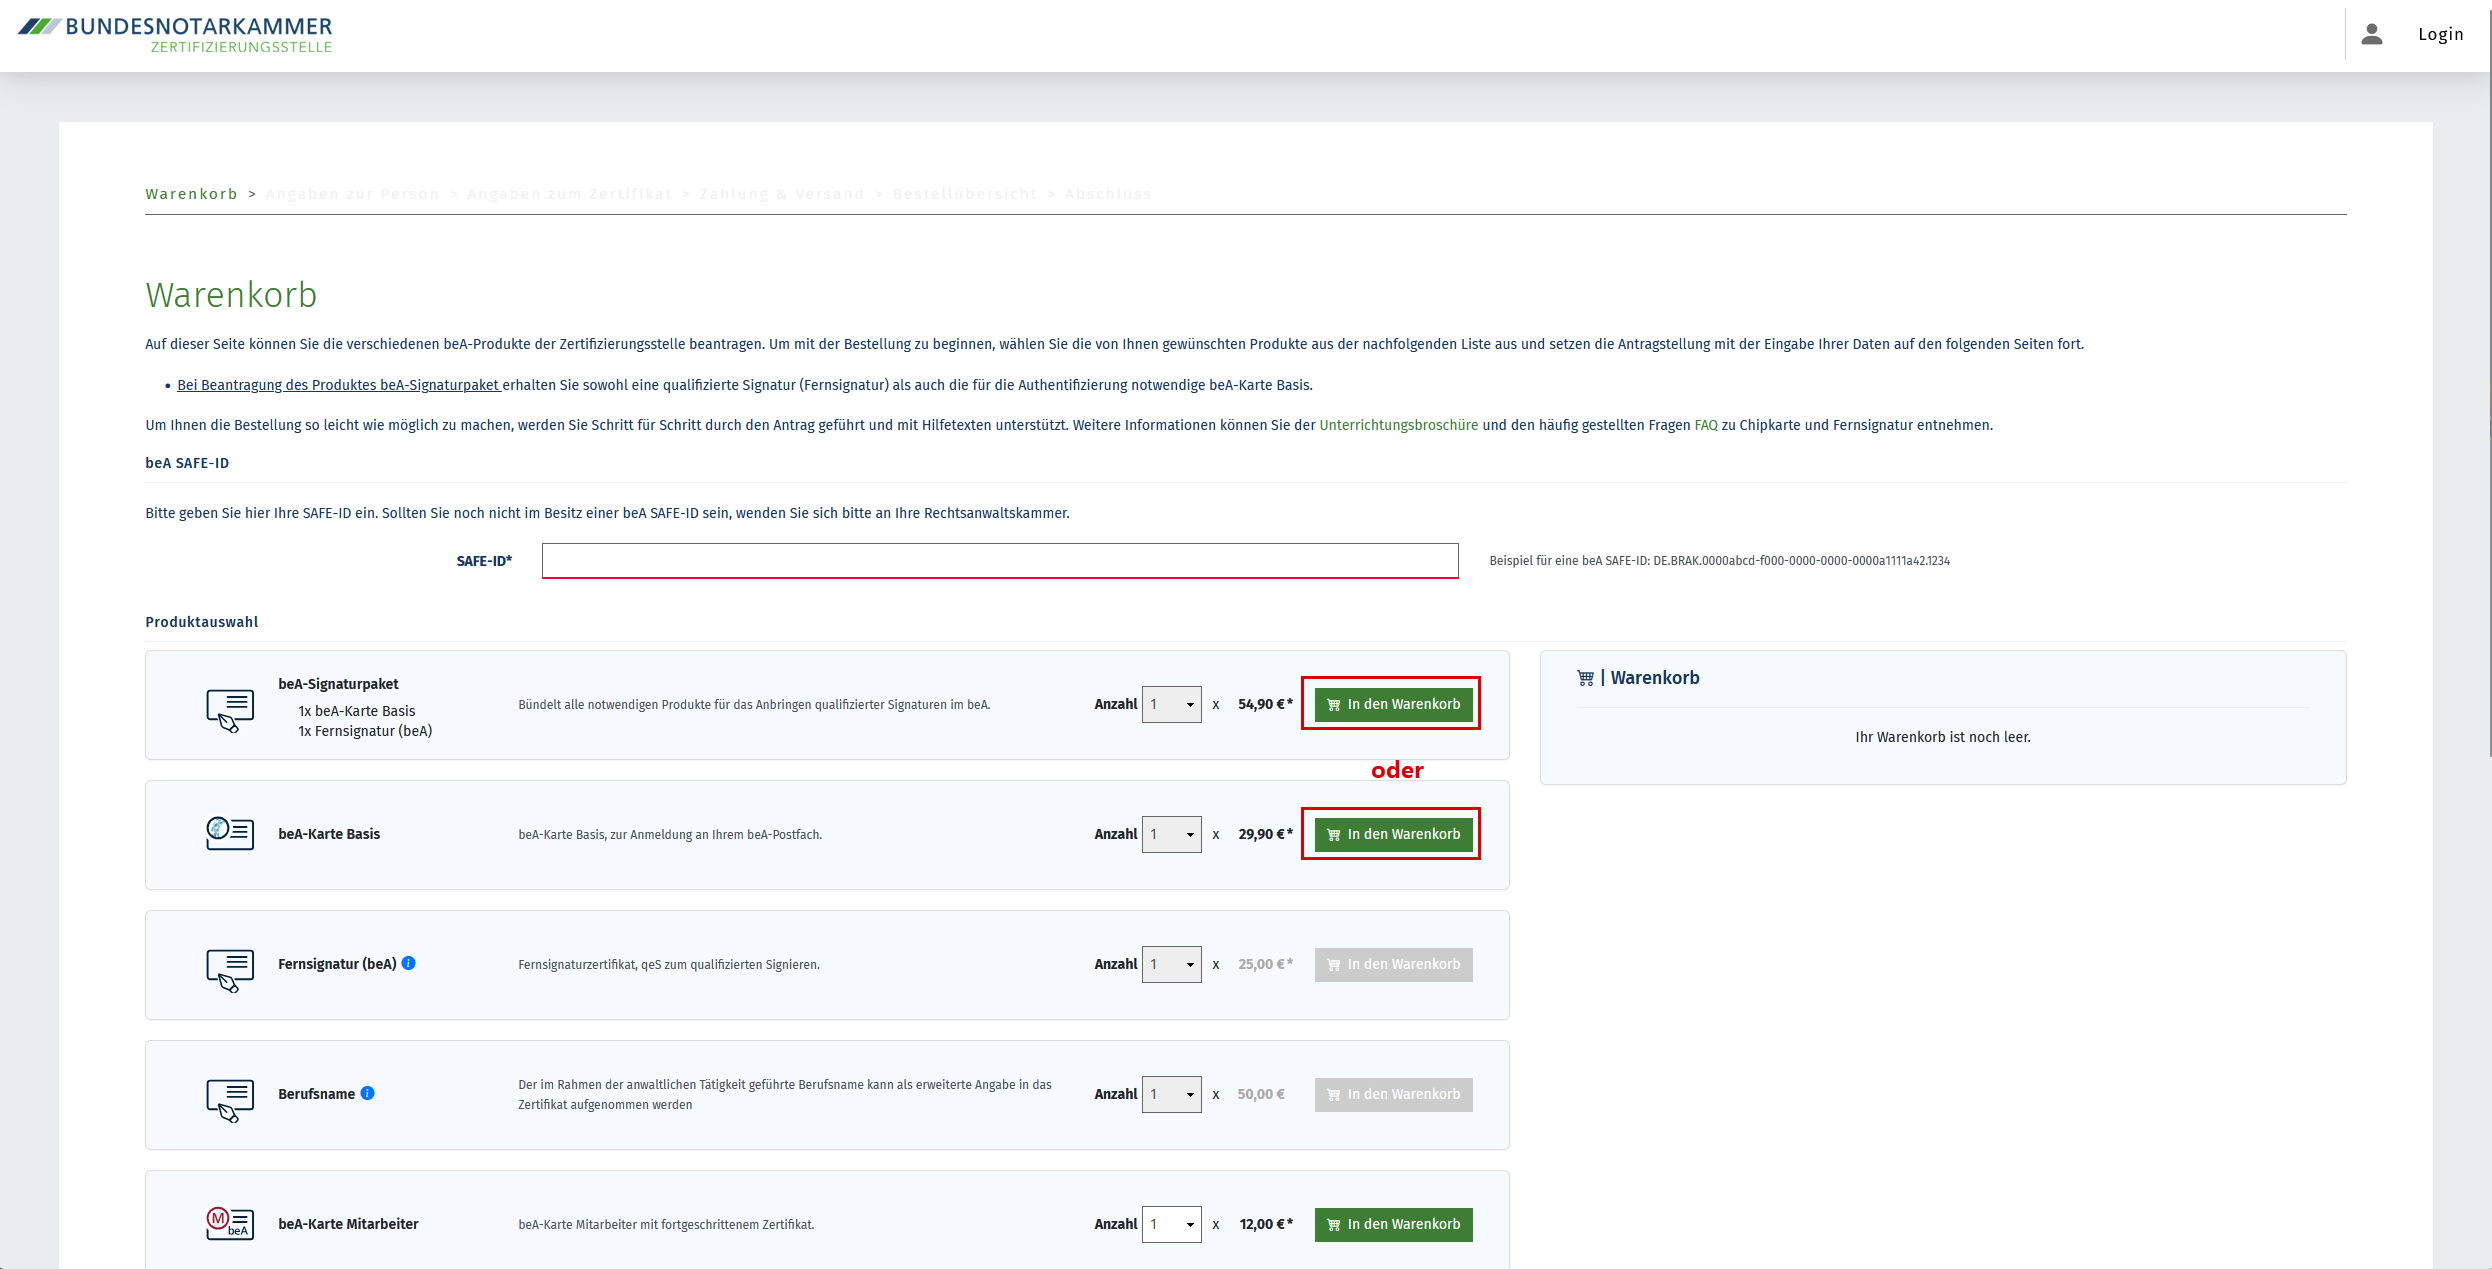Click the SAFE-ID input field
This screenshot has height=1269, width=2492.
click(x=1000, y=561)
